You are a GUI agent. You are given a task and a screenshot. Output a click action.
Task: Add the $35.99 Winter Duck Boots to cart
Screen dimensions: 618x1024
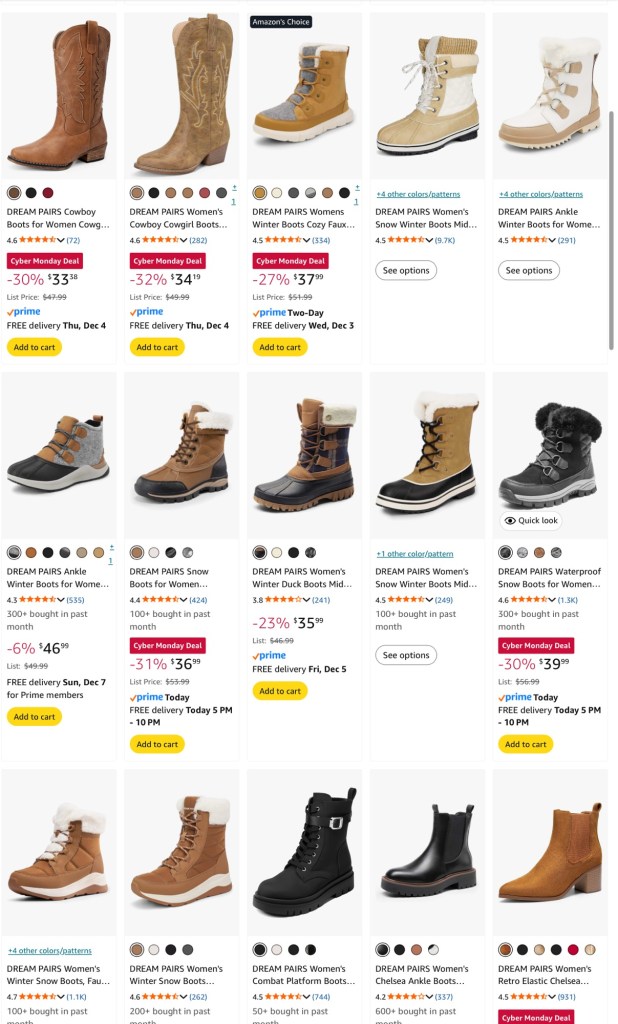[x=279, y=691]
